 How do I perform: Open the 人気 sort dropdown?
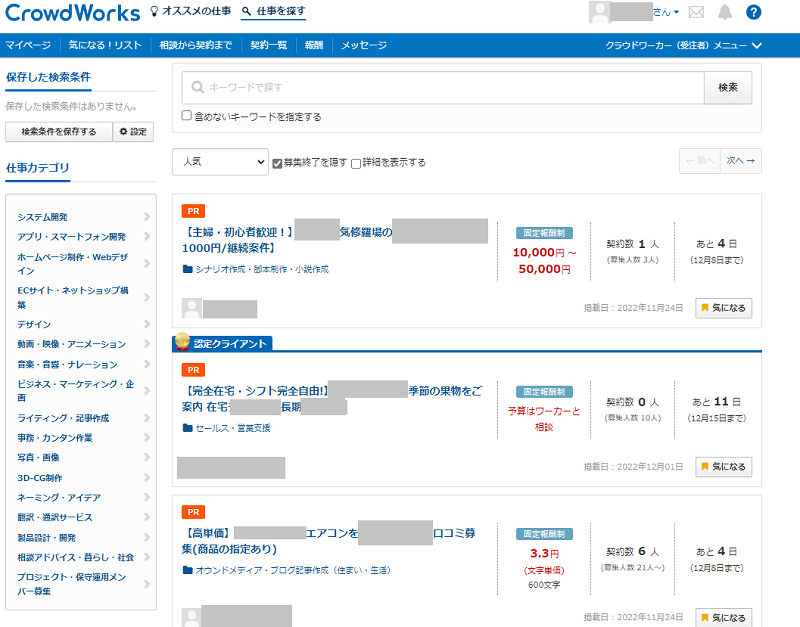click(220, 162)
